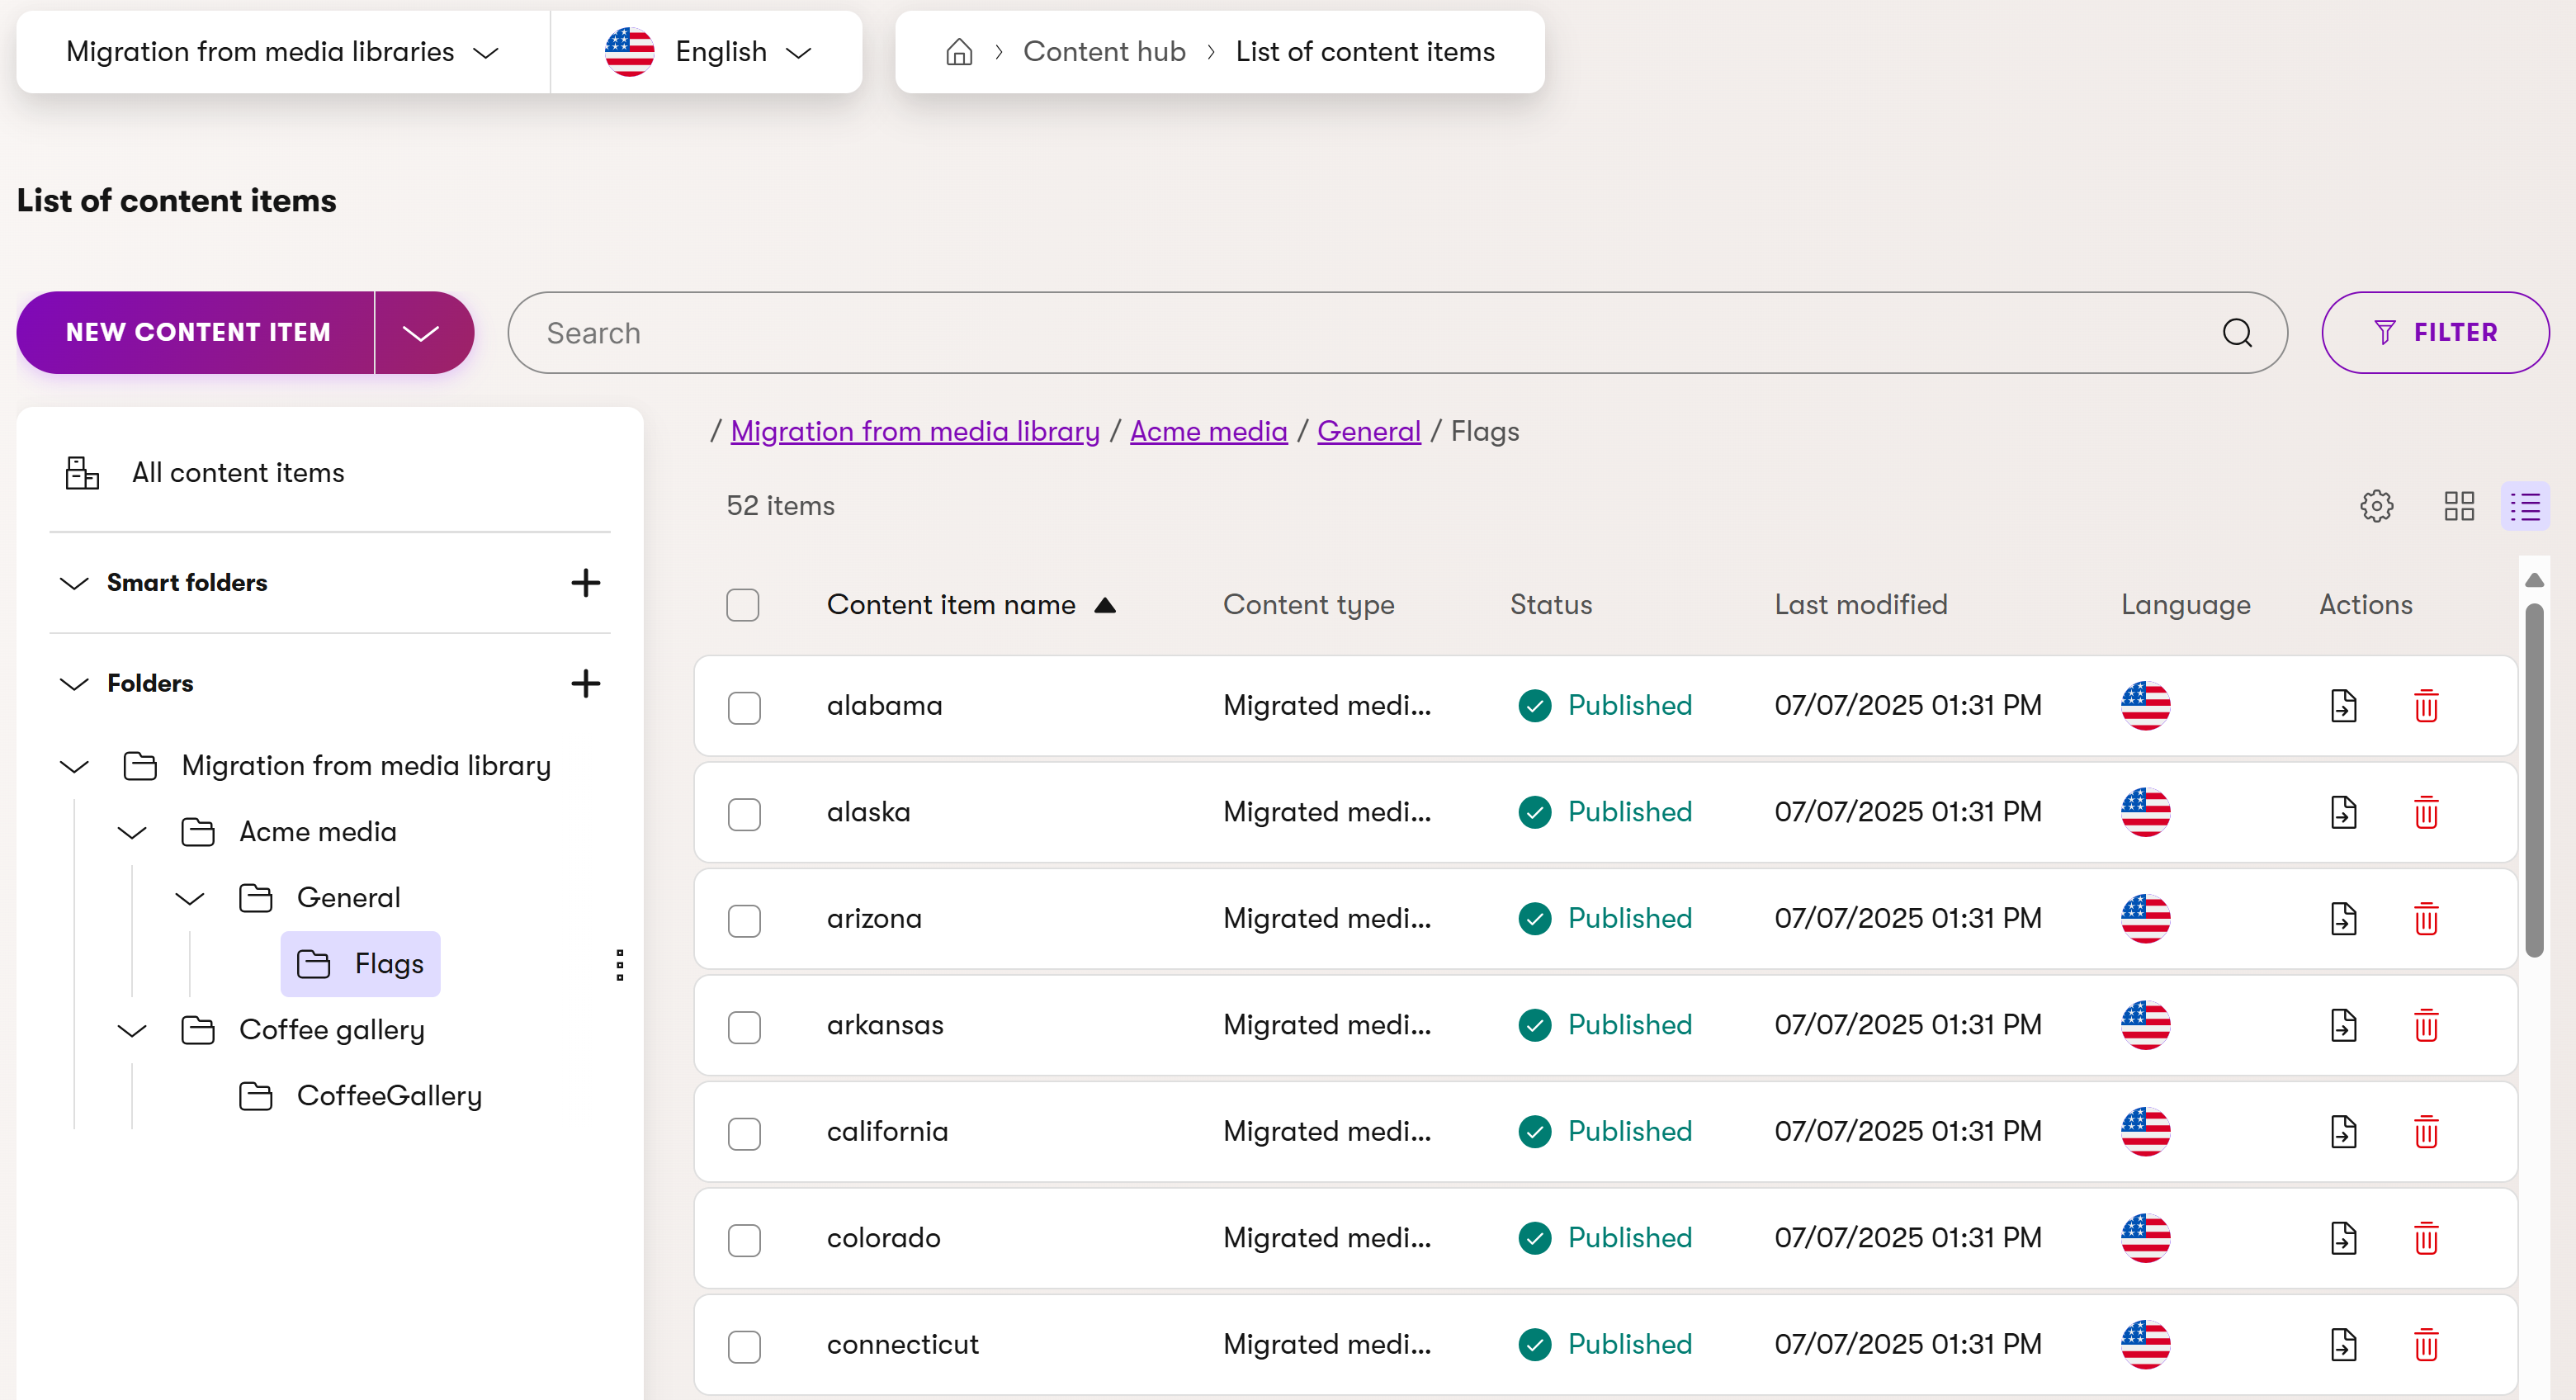The width and height of the screenshot is (2576, 1400).
Task: Delete the alabama content item
Action: tap(2426, 706)
